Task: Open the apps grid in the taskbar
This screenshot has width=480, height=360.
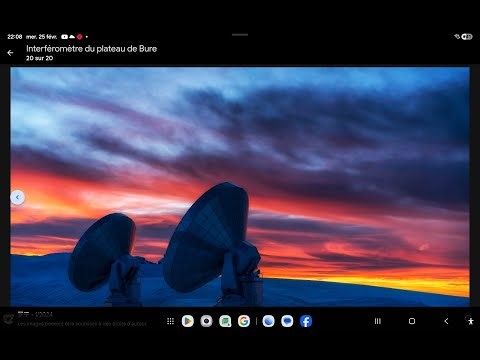Action: tap(170, 321)
